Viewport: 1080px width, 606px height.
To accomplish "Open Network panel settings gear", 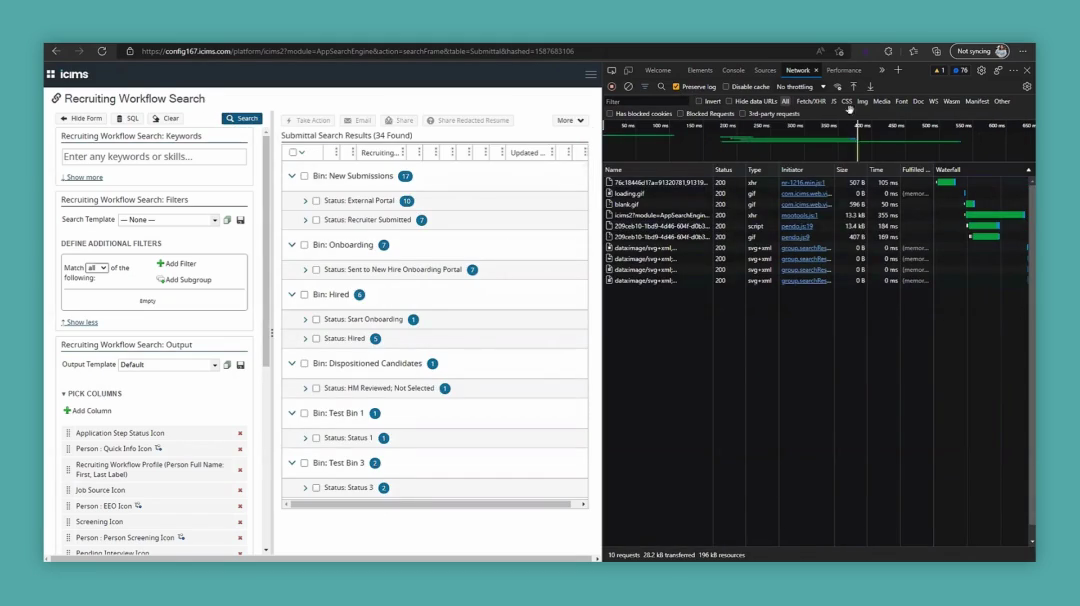I will [1027, 87].
